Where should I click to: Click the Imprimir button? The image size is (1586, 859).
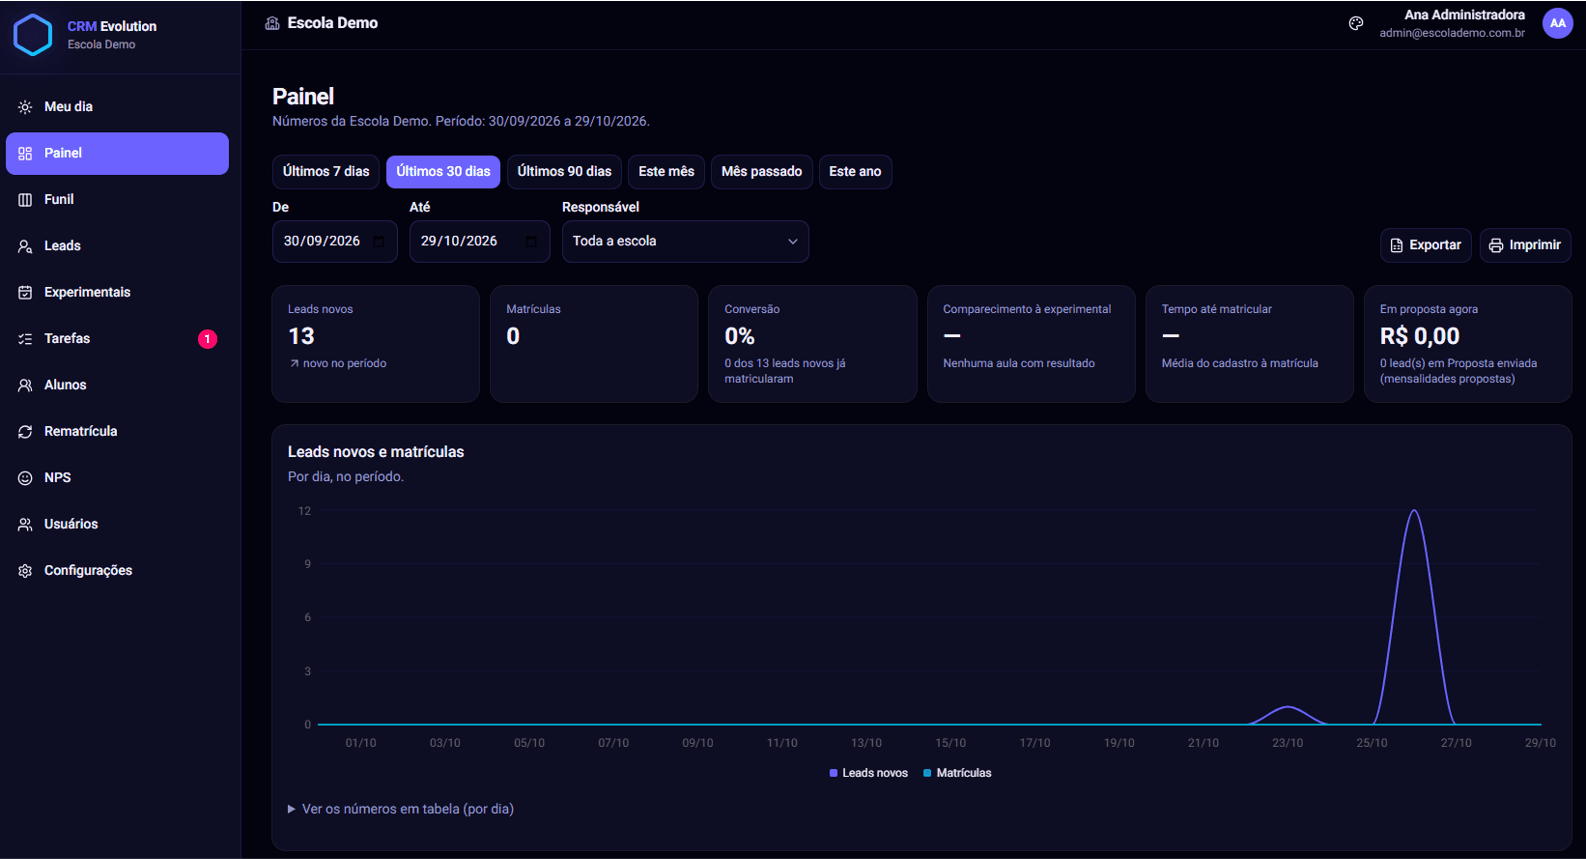pos(1525,245)
